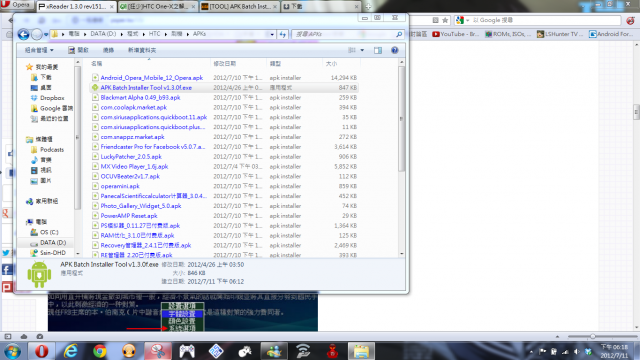Click the change view icon in Explorer toolbar
Image resolution: width=640 pixels, height=360 pixels.
[352, 50]
